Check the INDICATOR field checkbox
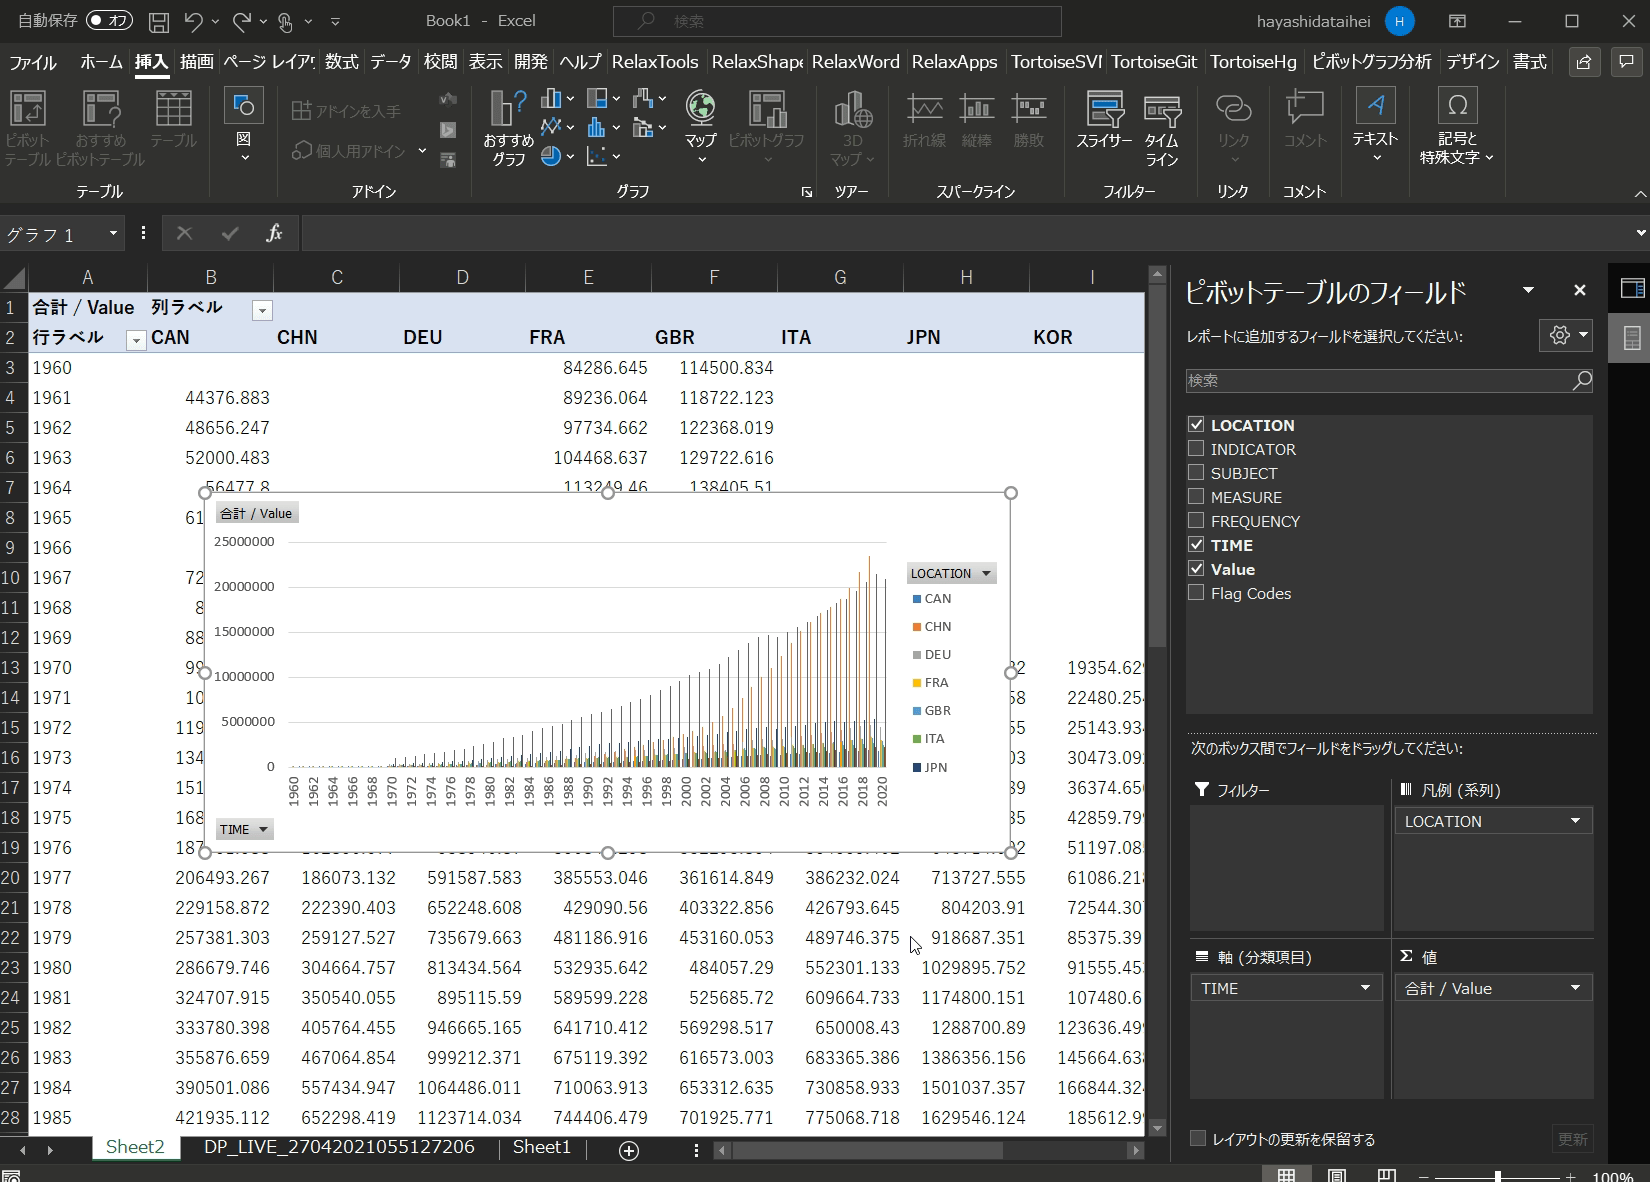This screenshot has width=1650, height=1182. coord(1196,449)
